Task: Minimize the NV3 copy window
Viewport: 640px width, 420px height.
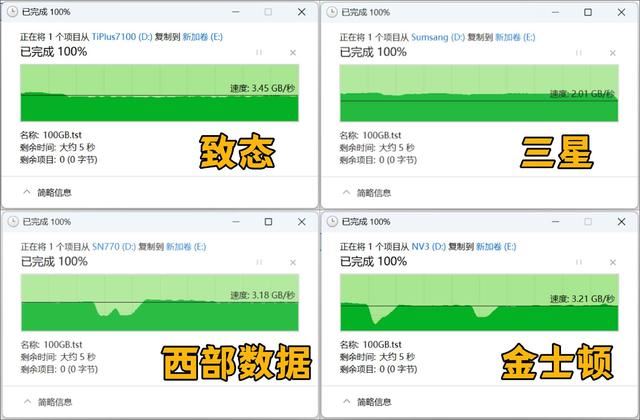Action: (555, 222)
